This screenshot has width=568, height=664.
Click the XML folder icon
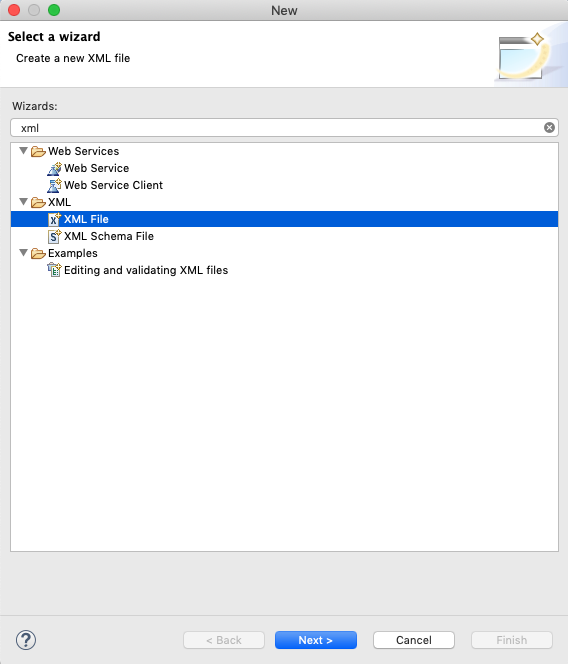click(38, 202)
